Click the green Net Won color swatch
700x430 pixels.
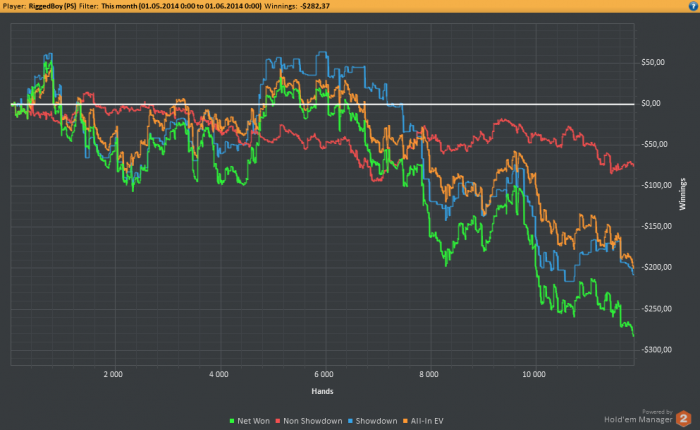point(232,421)
